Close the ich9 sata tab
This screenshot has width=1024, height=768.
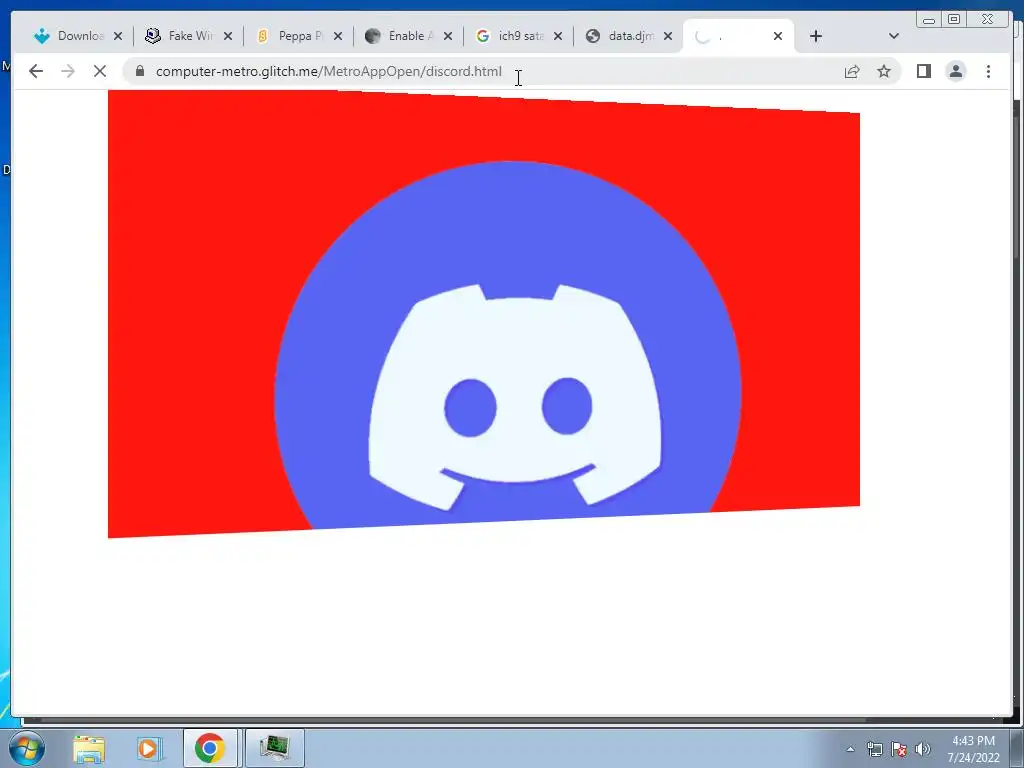pyautogui.click(x=558, y=36)
